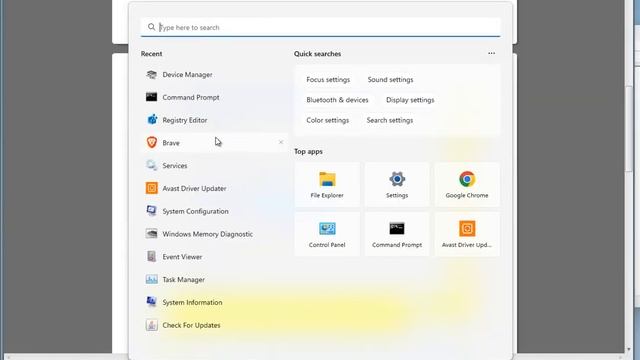Click the Check For Updates icon
This screenshot has height=360, width=640.
coord(151,325)
